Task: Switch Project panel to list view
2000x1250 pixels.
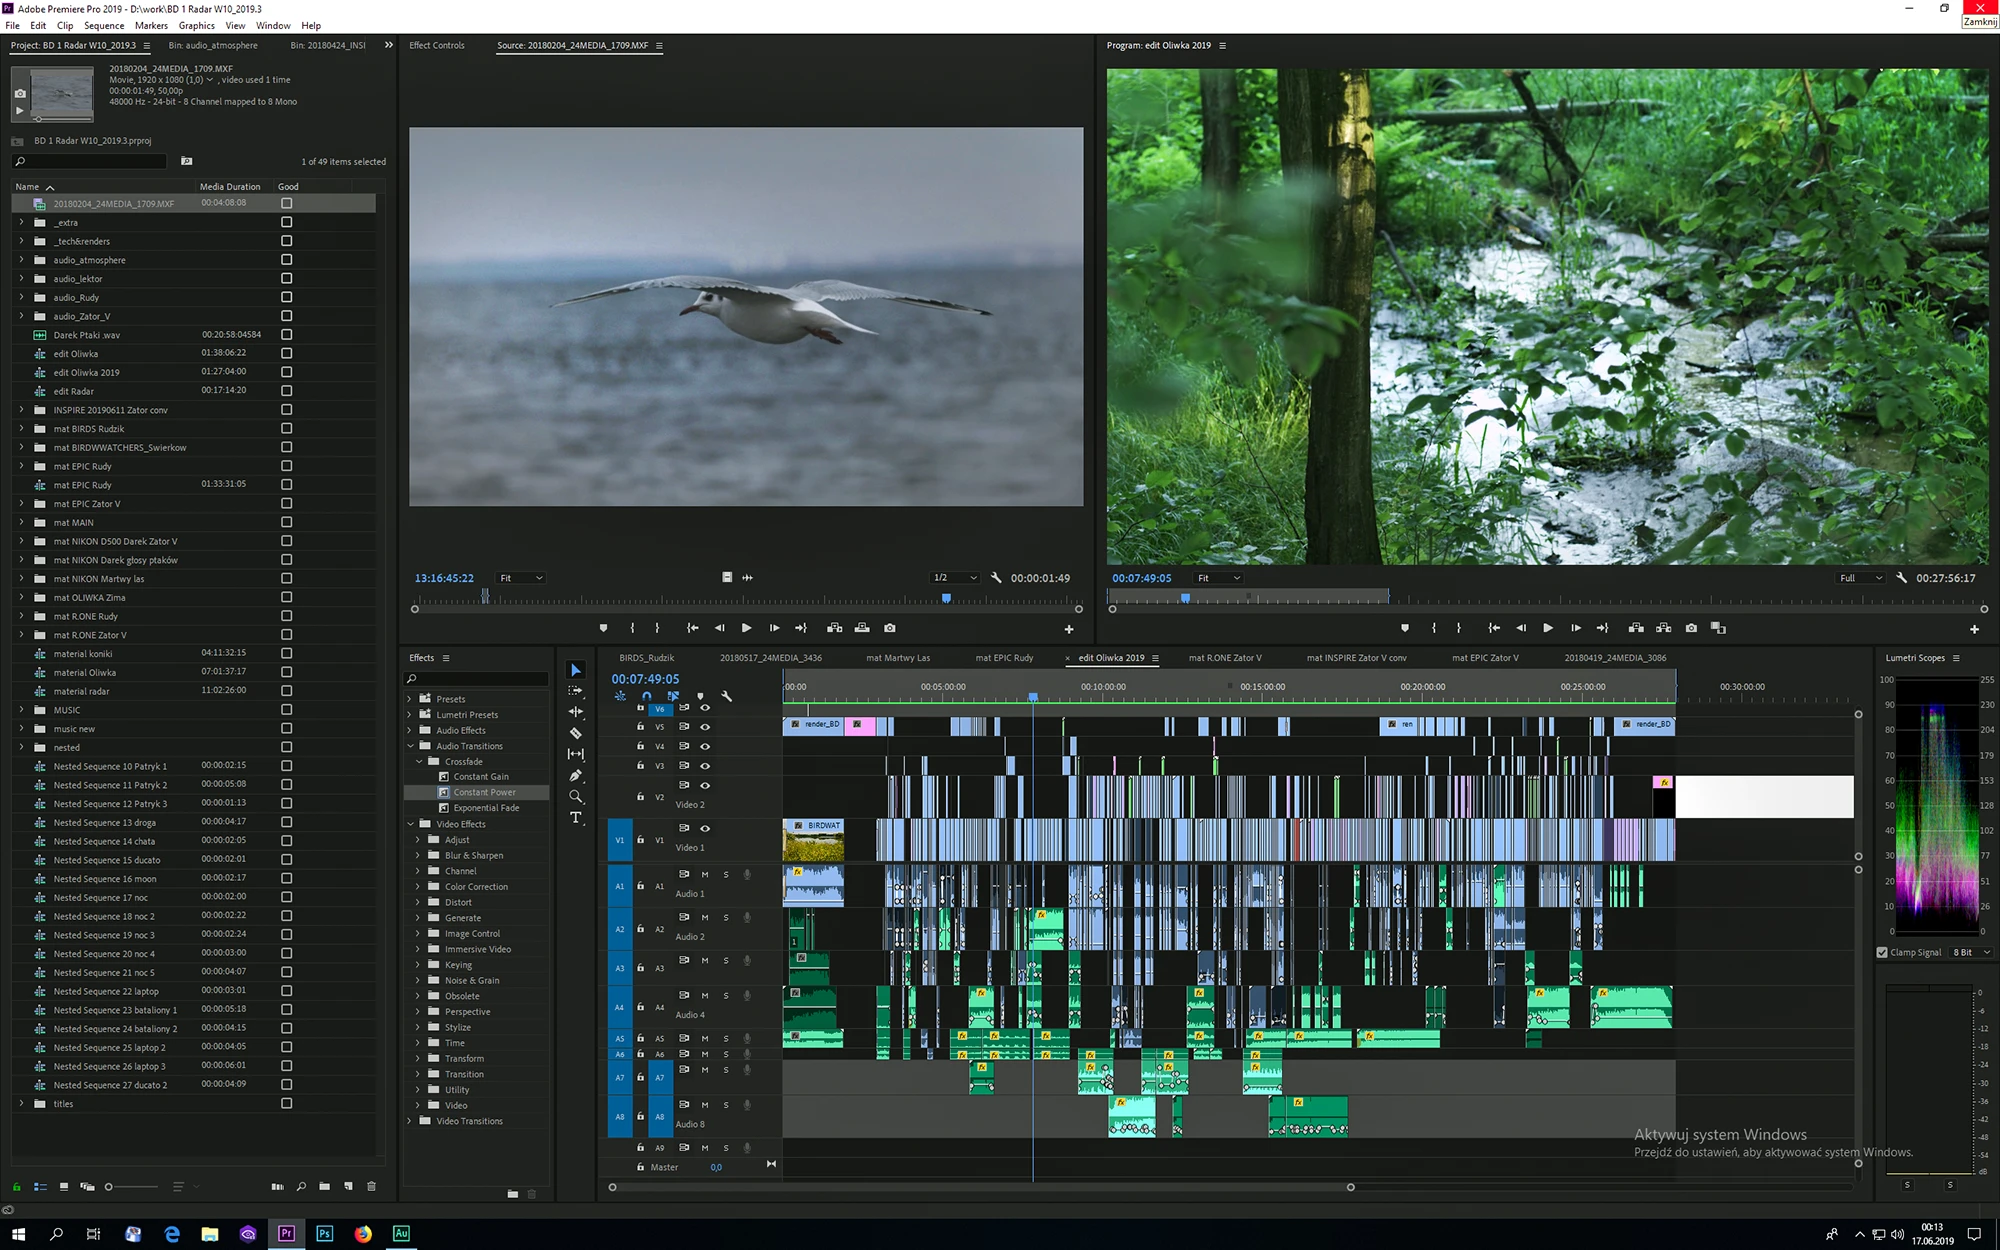Action: (41, 1187)
